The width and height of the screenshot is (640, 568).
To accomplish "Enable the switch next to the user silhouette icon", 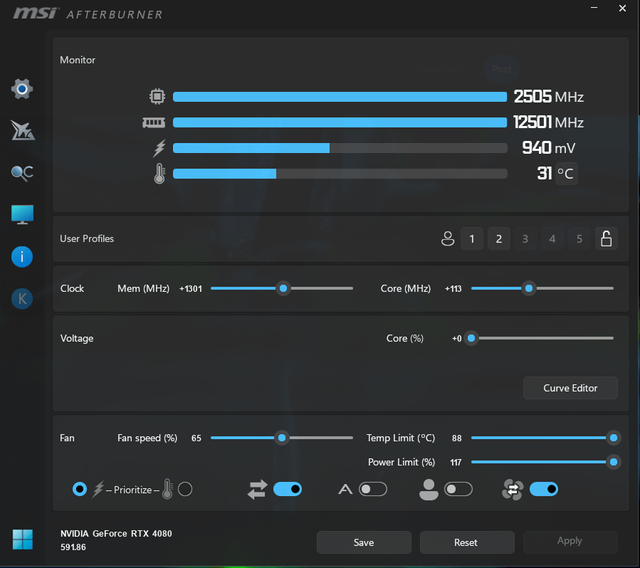I will pos(459,489).
